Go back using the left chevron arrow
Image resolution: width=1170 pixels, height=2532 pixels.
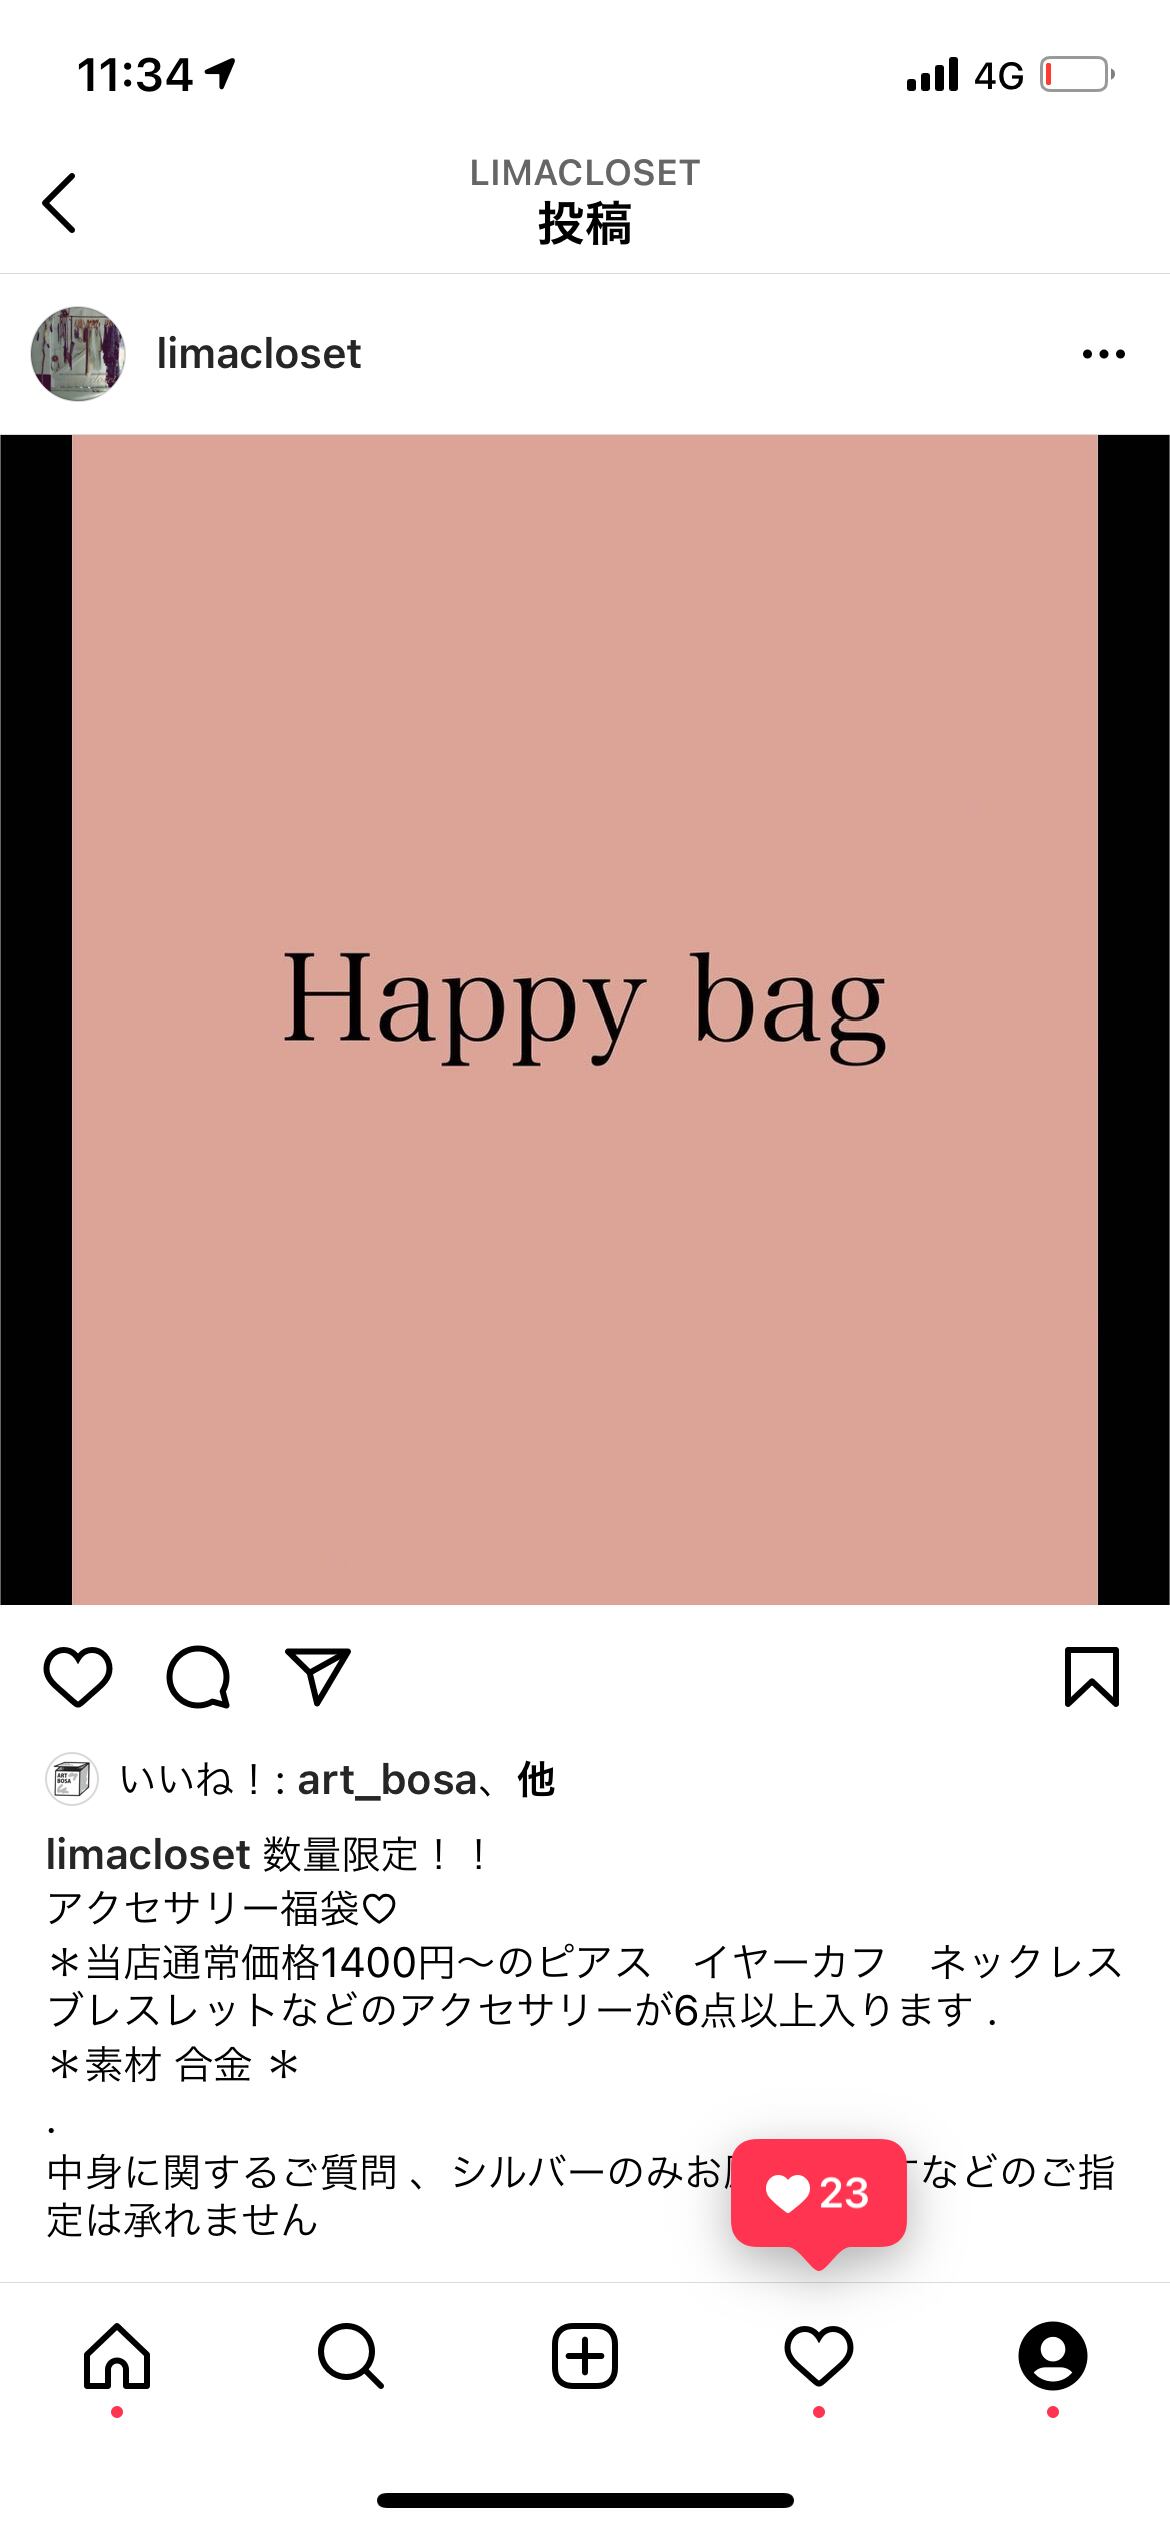[x=59, y=203]
